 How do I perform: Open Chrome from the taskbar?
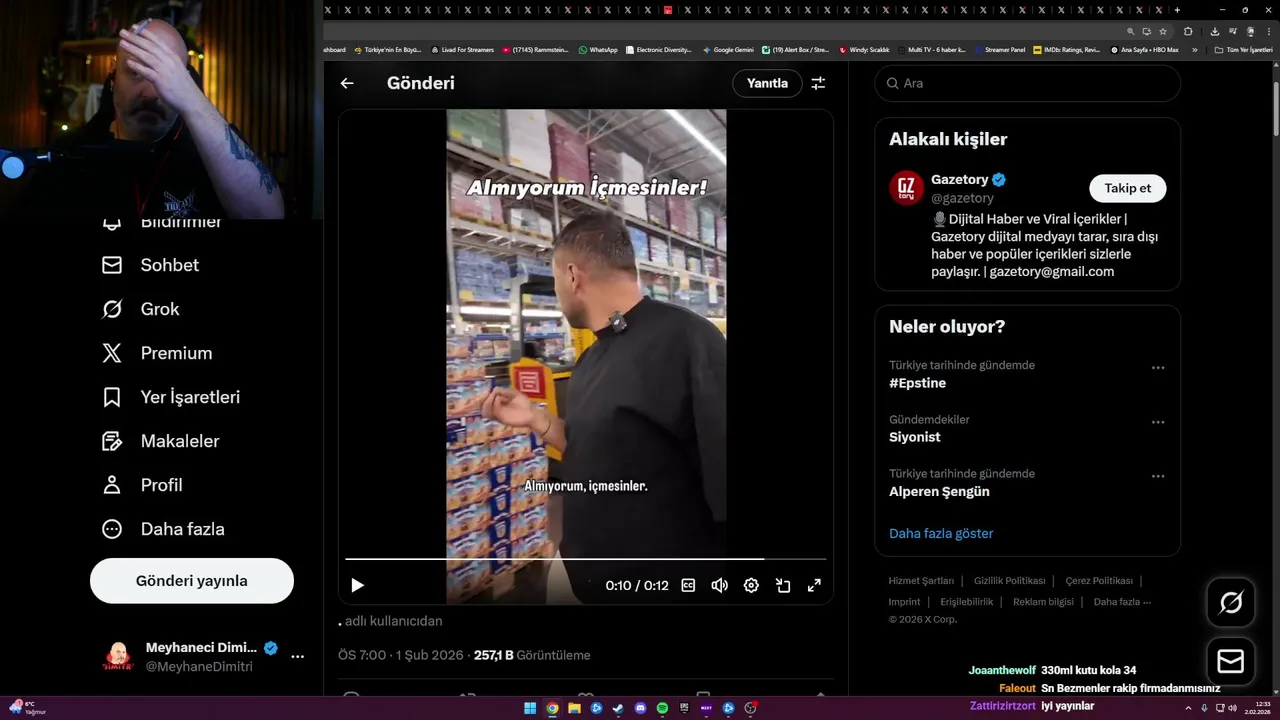(x=552, y=709)
